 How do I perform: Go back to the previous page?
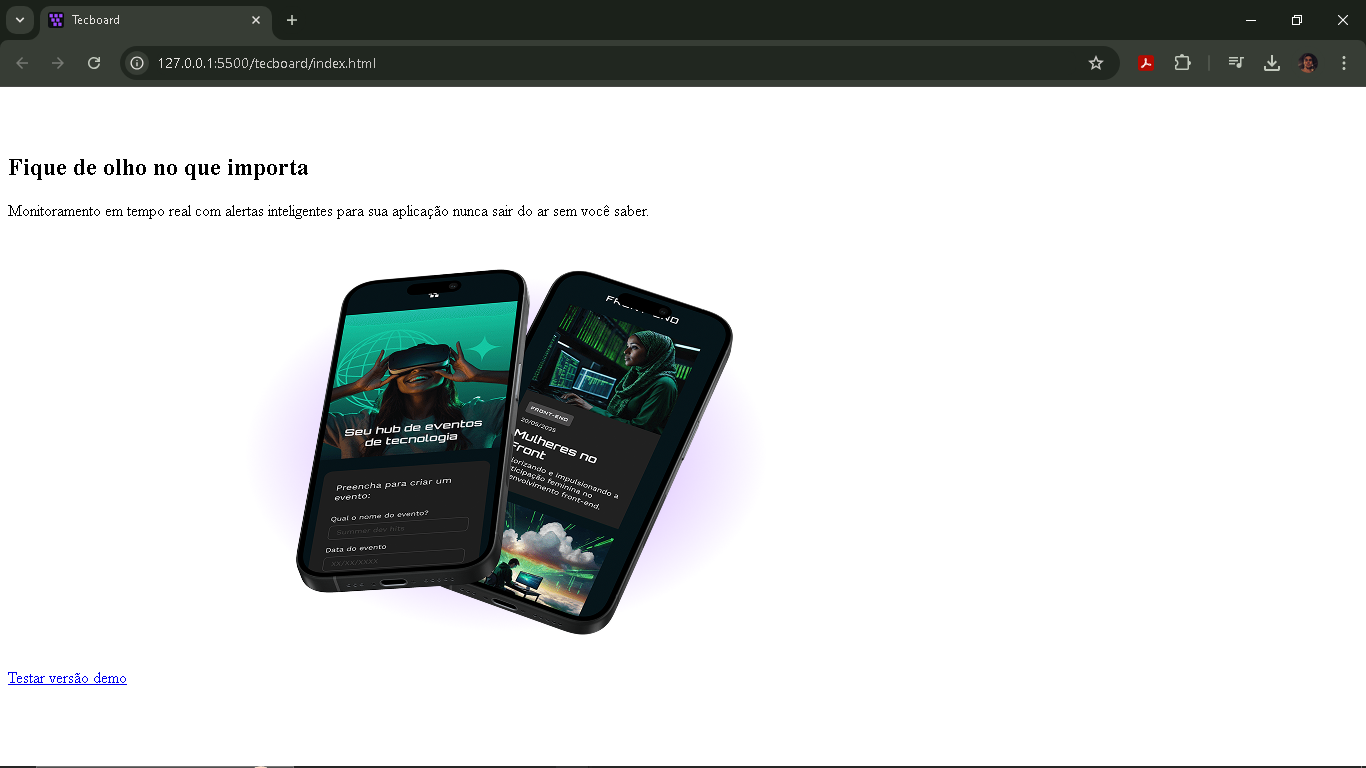point(22,63)
